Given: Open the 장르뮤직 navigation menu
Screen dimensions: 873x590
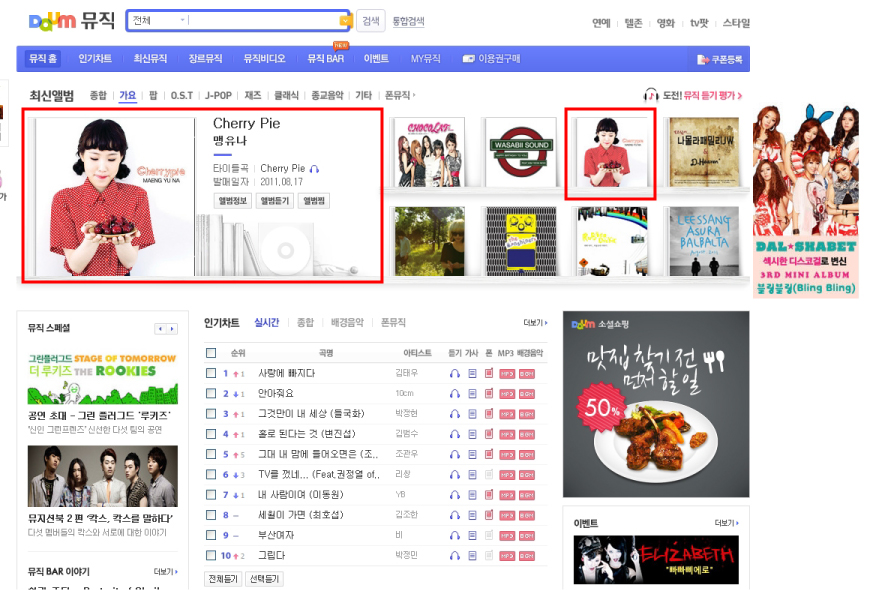Looking at the screenshot, I should (x=205, y=58).
